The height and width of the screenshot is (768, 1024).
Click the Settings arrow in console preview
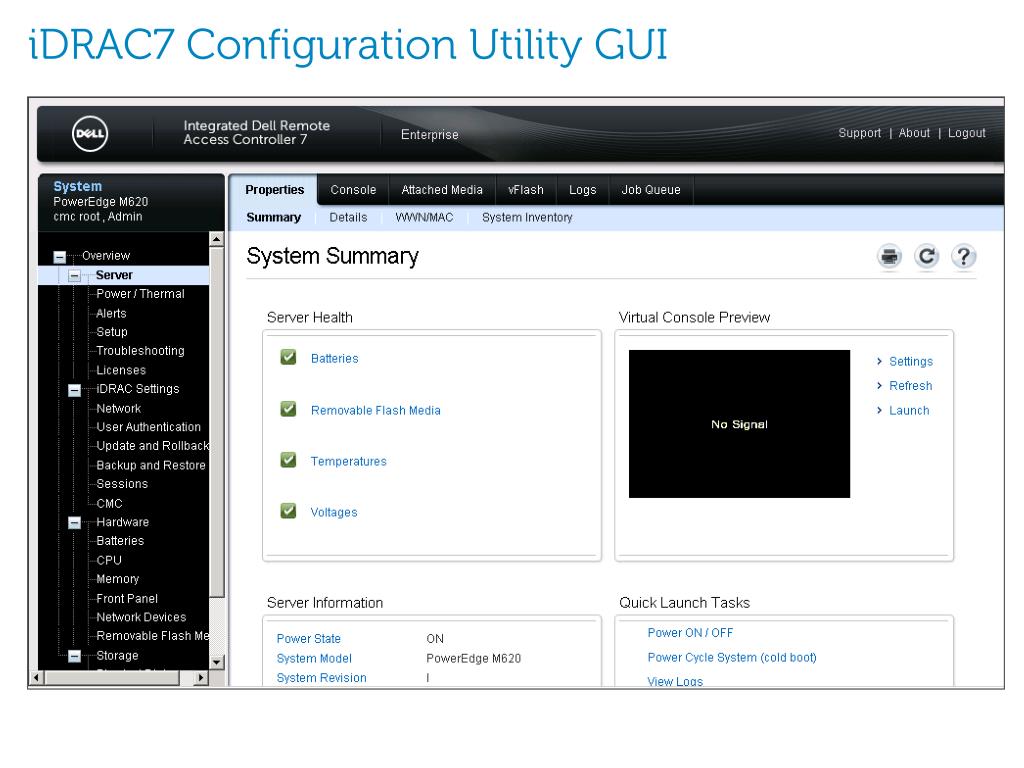point(880,361)
